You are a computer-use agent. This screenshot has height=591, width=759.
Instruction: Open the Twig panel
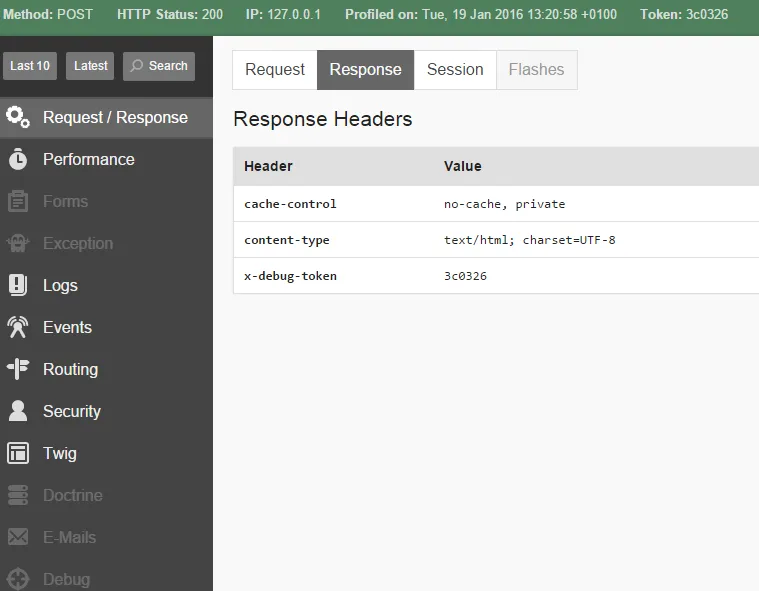[x=106, y=454]
